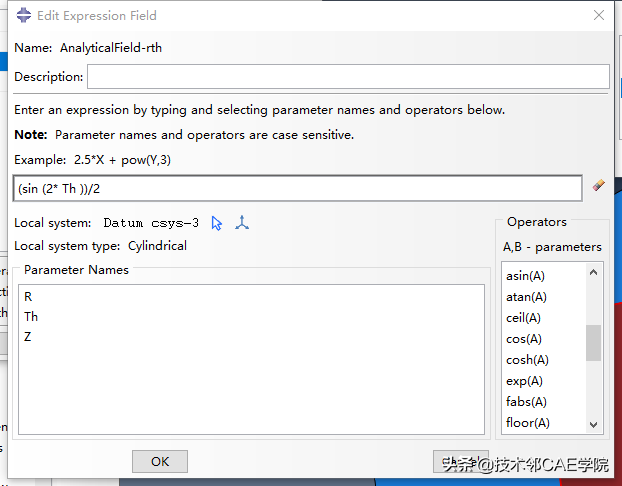This screenshot has width=622, height=486.
Task: Insert floor(A) operator
Action: coord(528,423)
